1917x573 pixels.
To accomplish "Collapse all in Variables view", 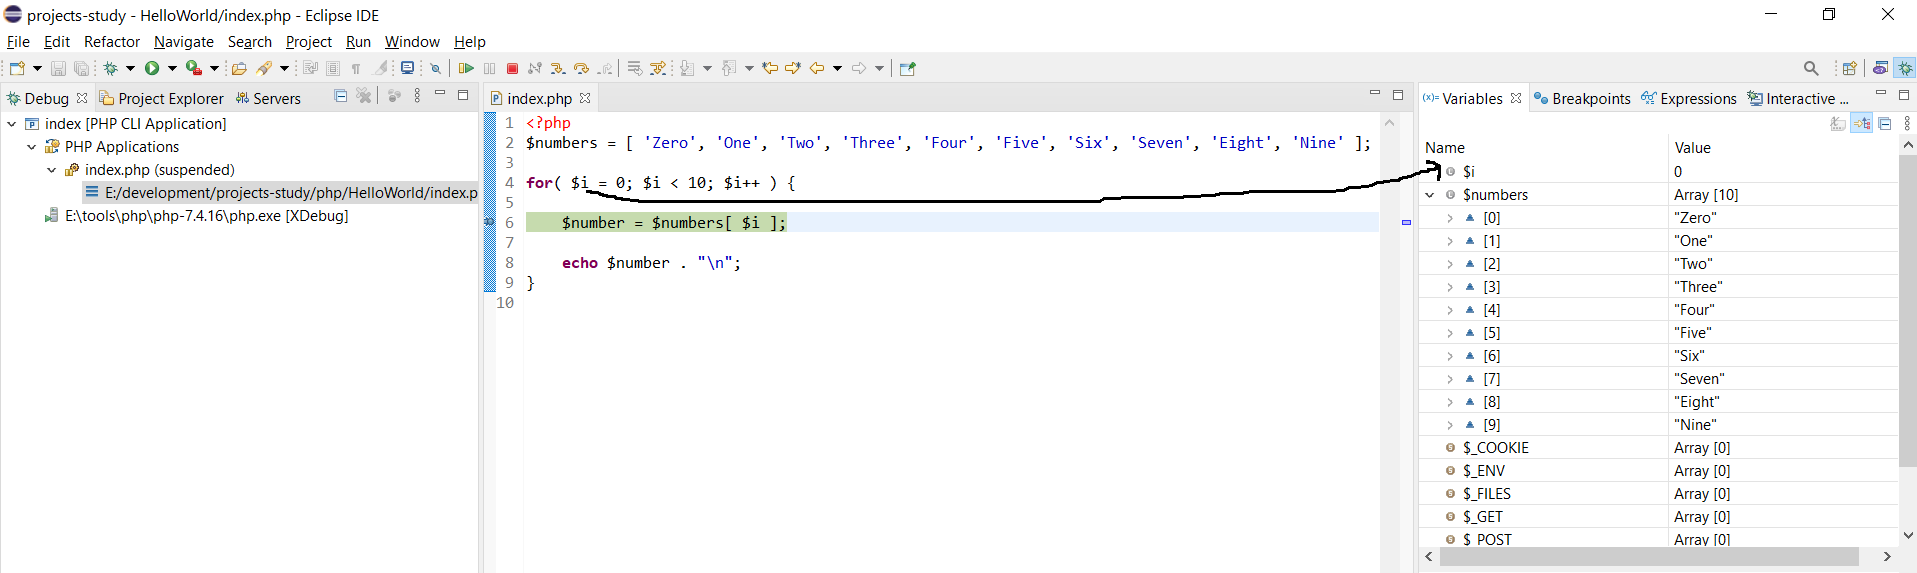I will pos(1885,123).
